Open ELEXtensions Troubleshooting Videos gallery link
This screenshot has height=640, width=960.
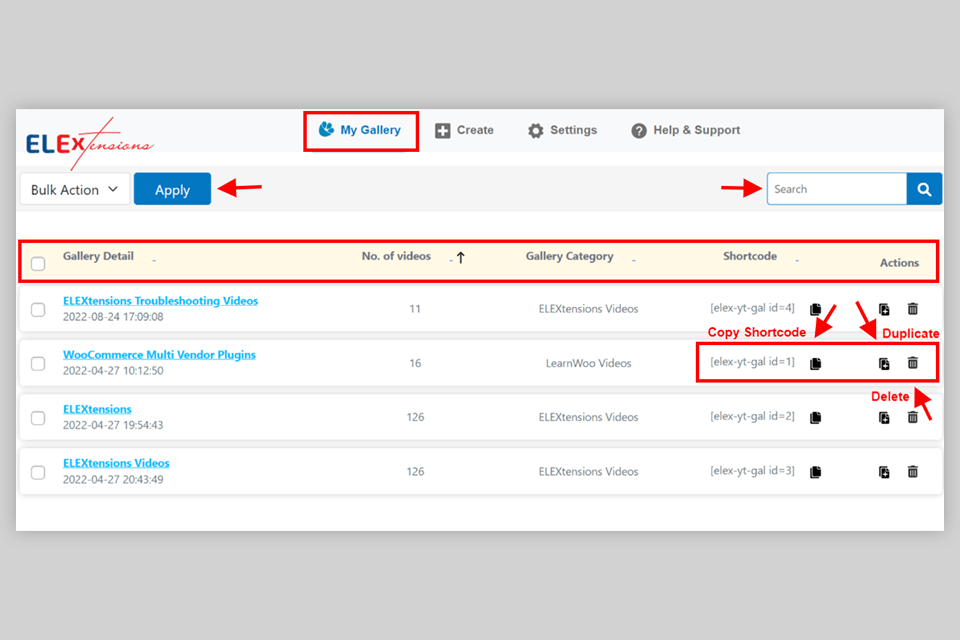click(x=160, y=301)
